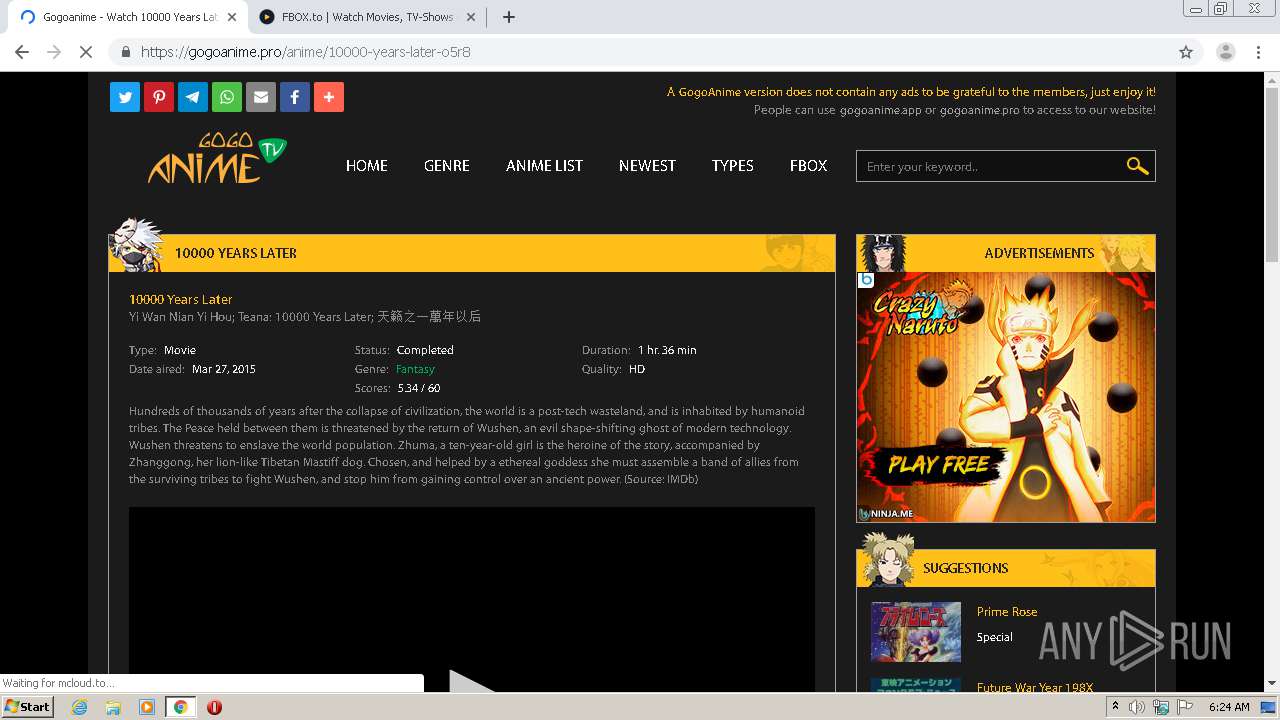Click Crazy Naruto advertisement banner
Viewport: 1280px width, 720px height.
pyautogui.click(x=1006, y=397)
